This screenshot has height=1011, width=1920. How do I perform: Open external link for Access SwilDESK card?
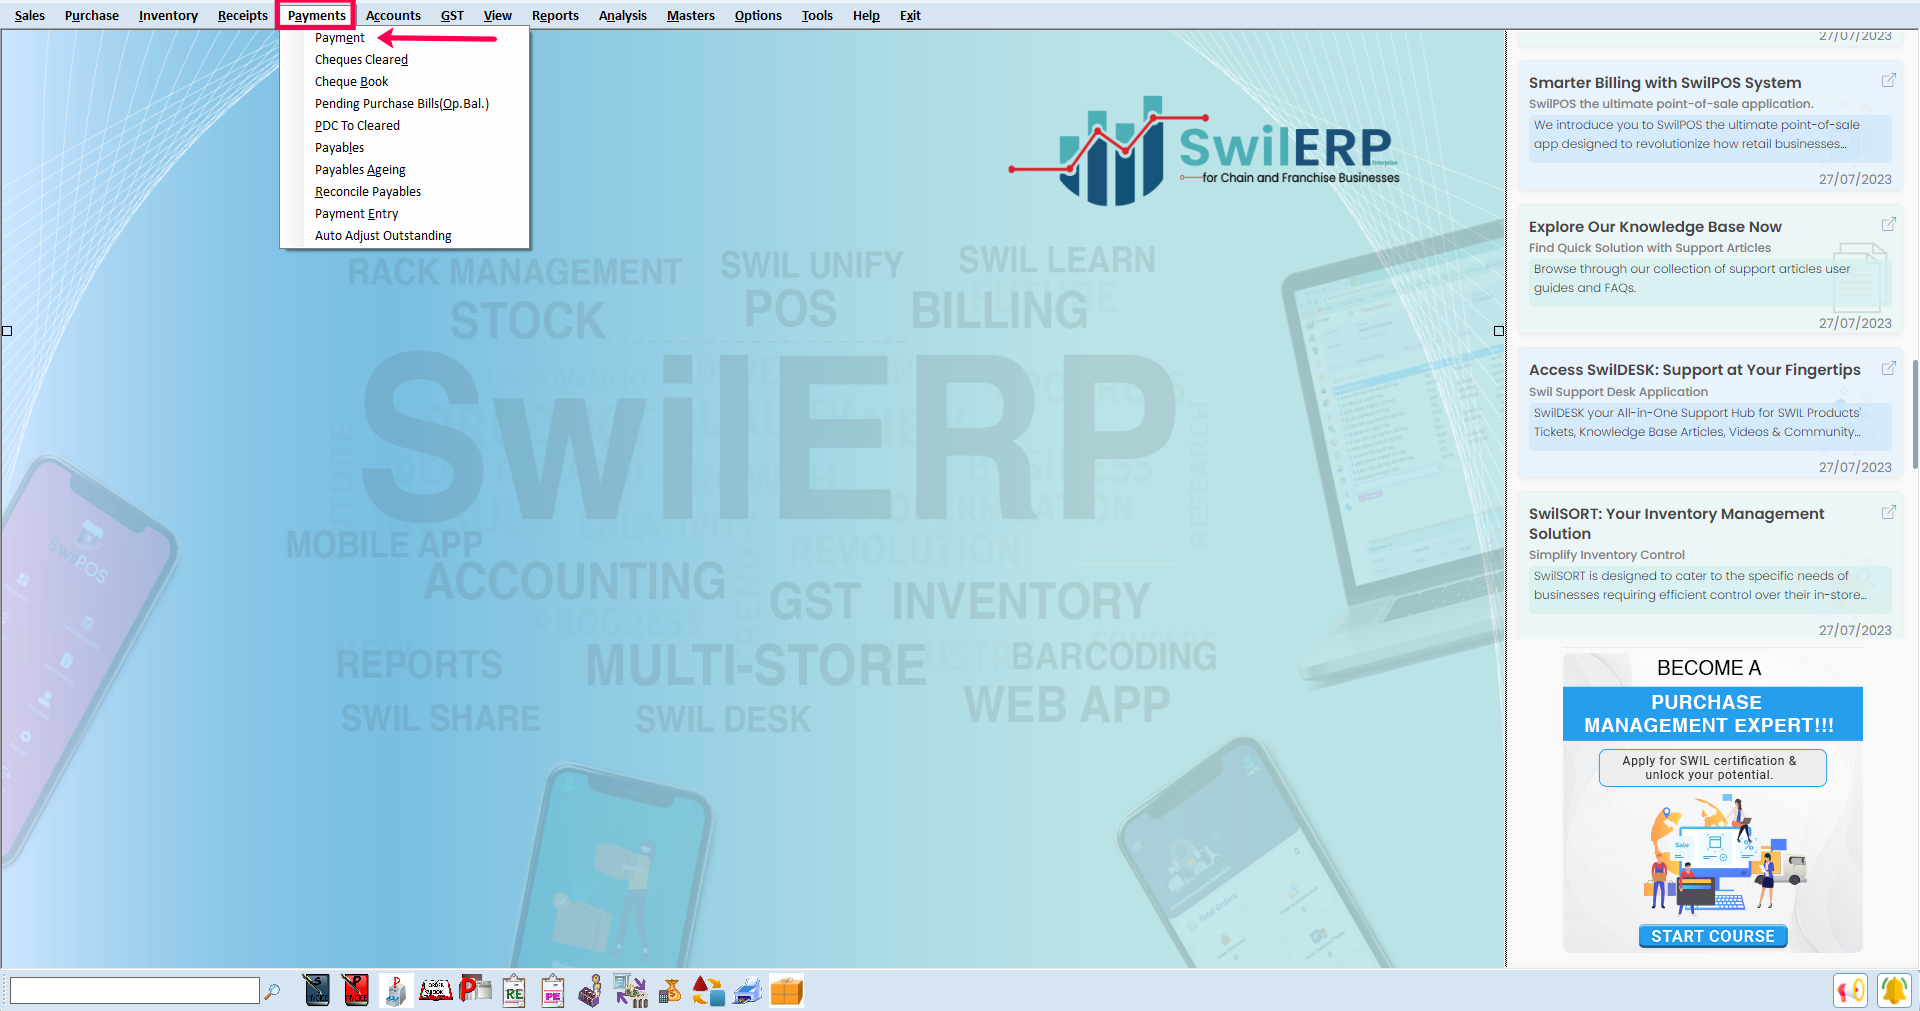click(x=1888, y=369)
